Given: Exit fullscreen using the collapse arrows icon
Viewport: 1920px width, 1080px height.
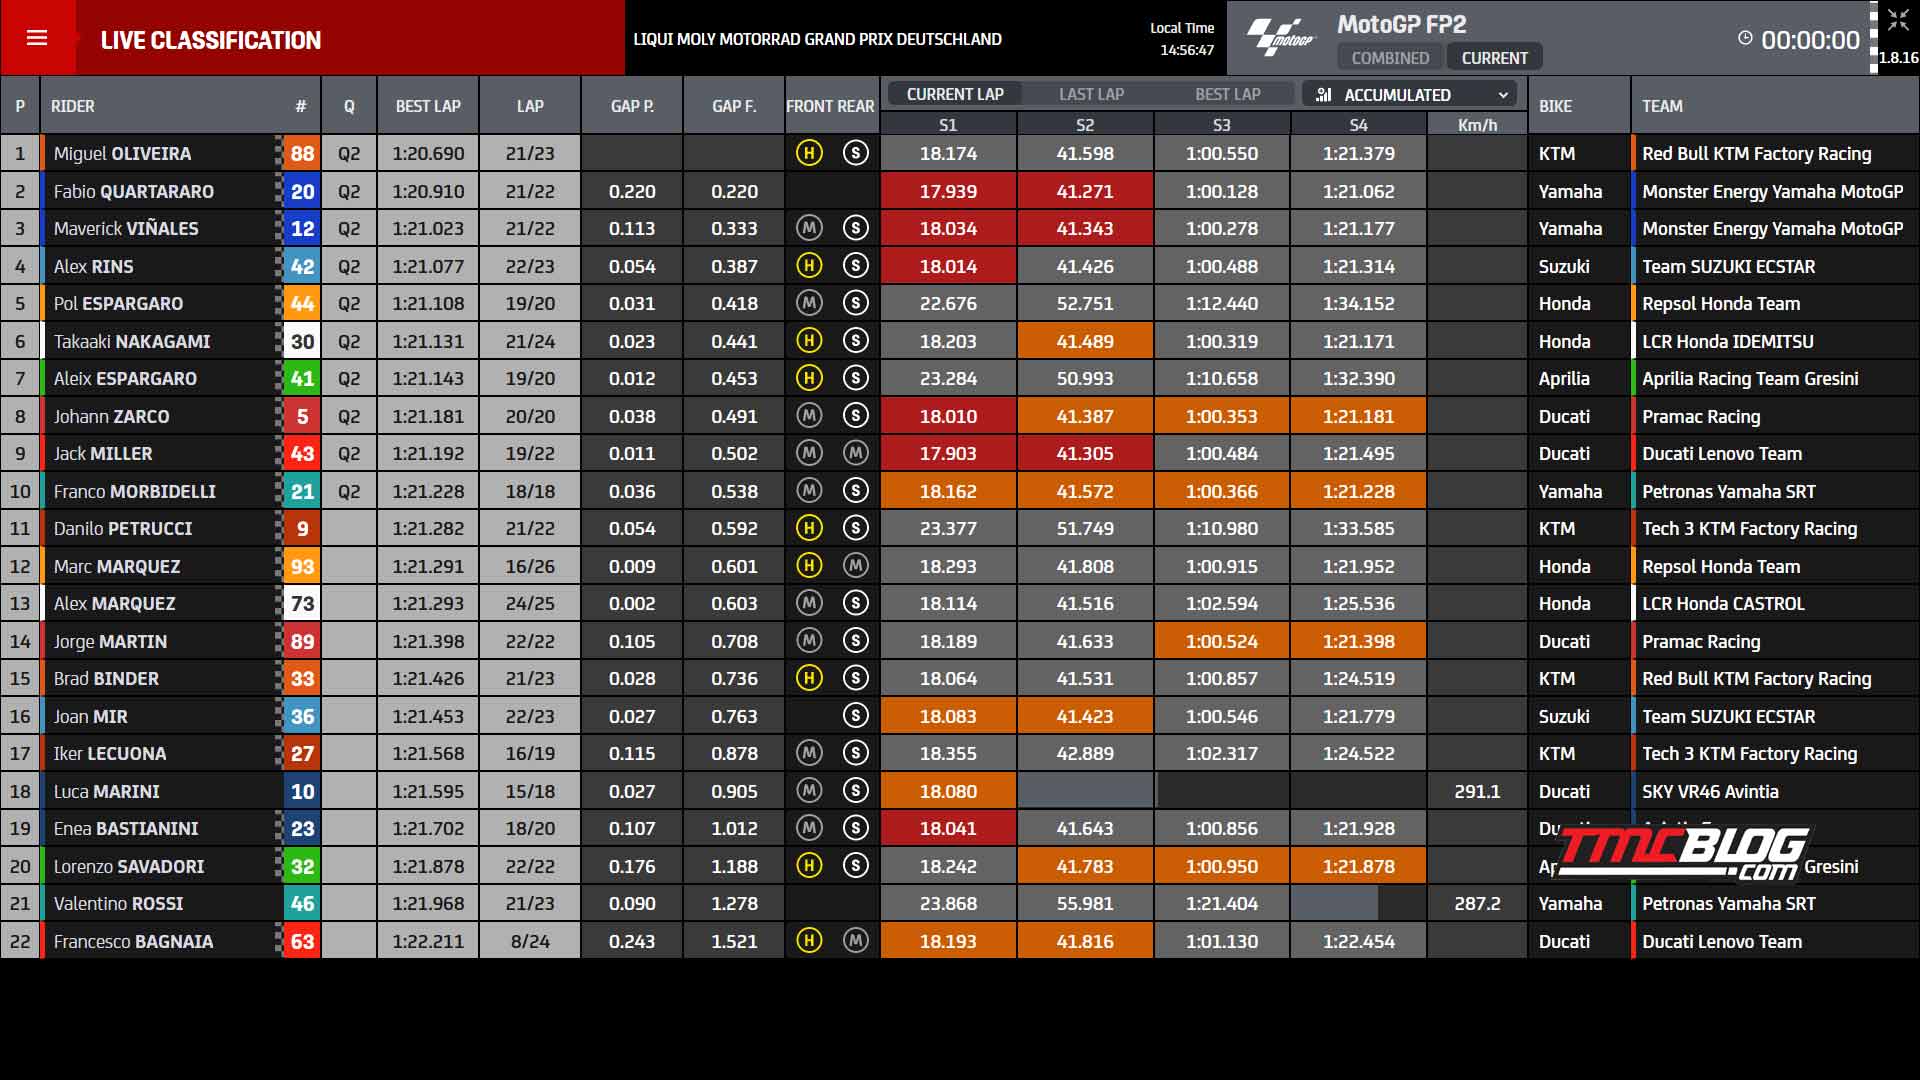Looking at the screenshot, I should tap(1898, 21).
